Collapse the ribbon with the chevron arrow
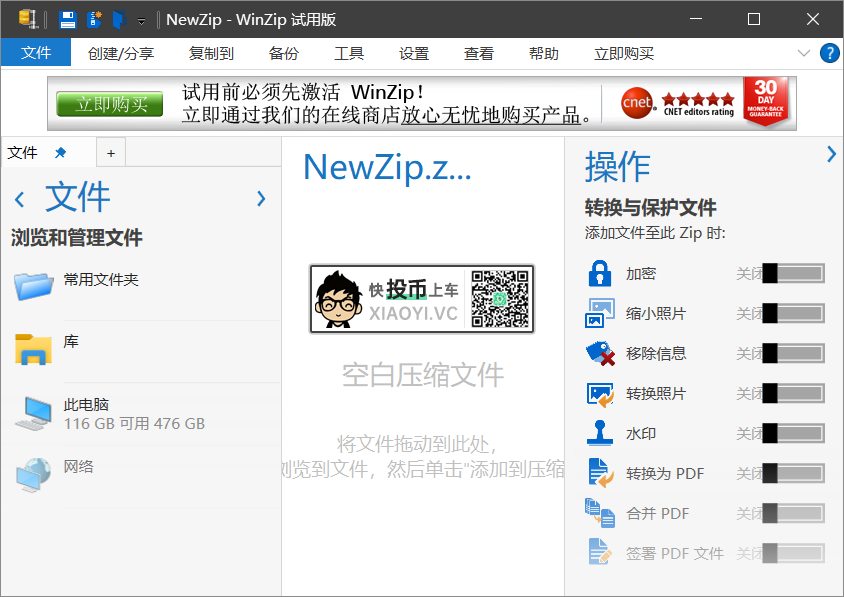Image resolution: width=844 pixels, height=597 pixels. 804,53
